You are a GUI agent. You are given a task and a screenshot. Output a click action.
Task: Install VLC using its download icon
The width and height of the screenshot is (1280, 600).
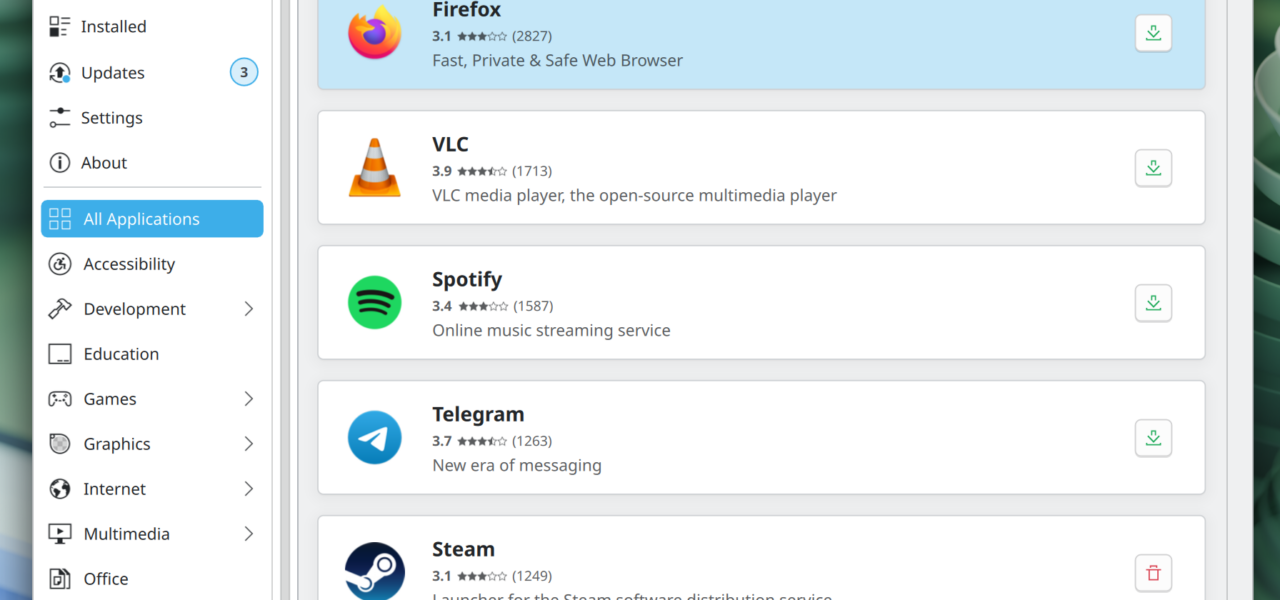(x=1153, y=168)
